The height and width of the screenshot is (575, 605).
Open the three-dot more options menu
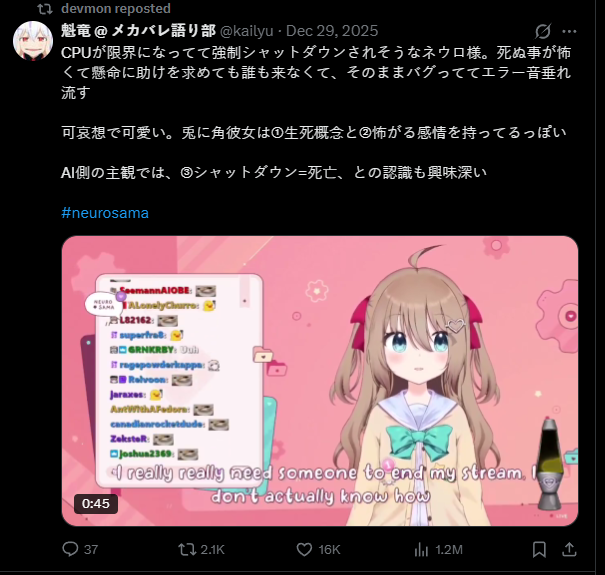pyautogui.click(x=570, y=31)
